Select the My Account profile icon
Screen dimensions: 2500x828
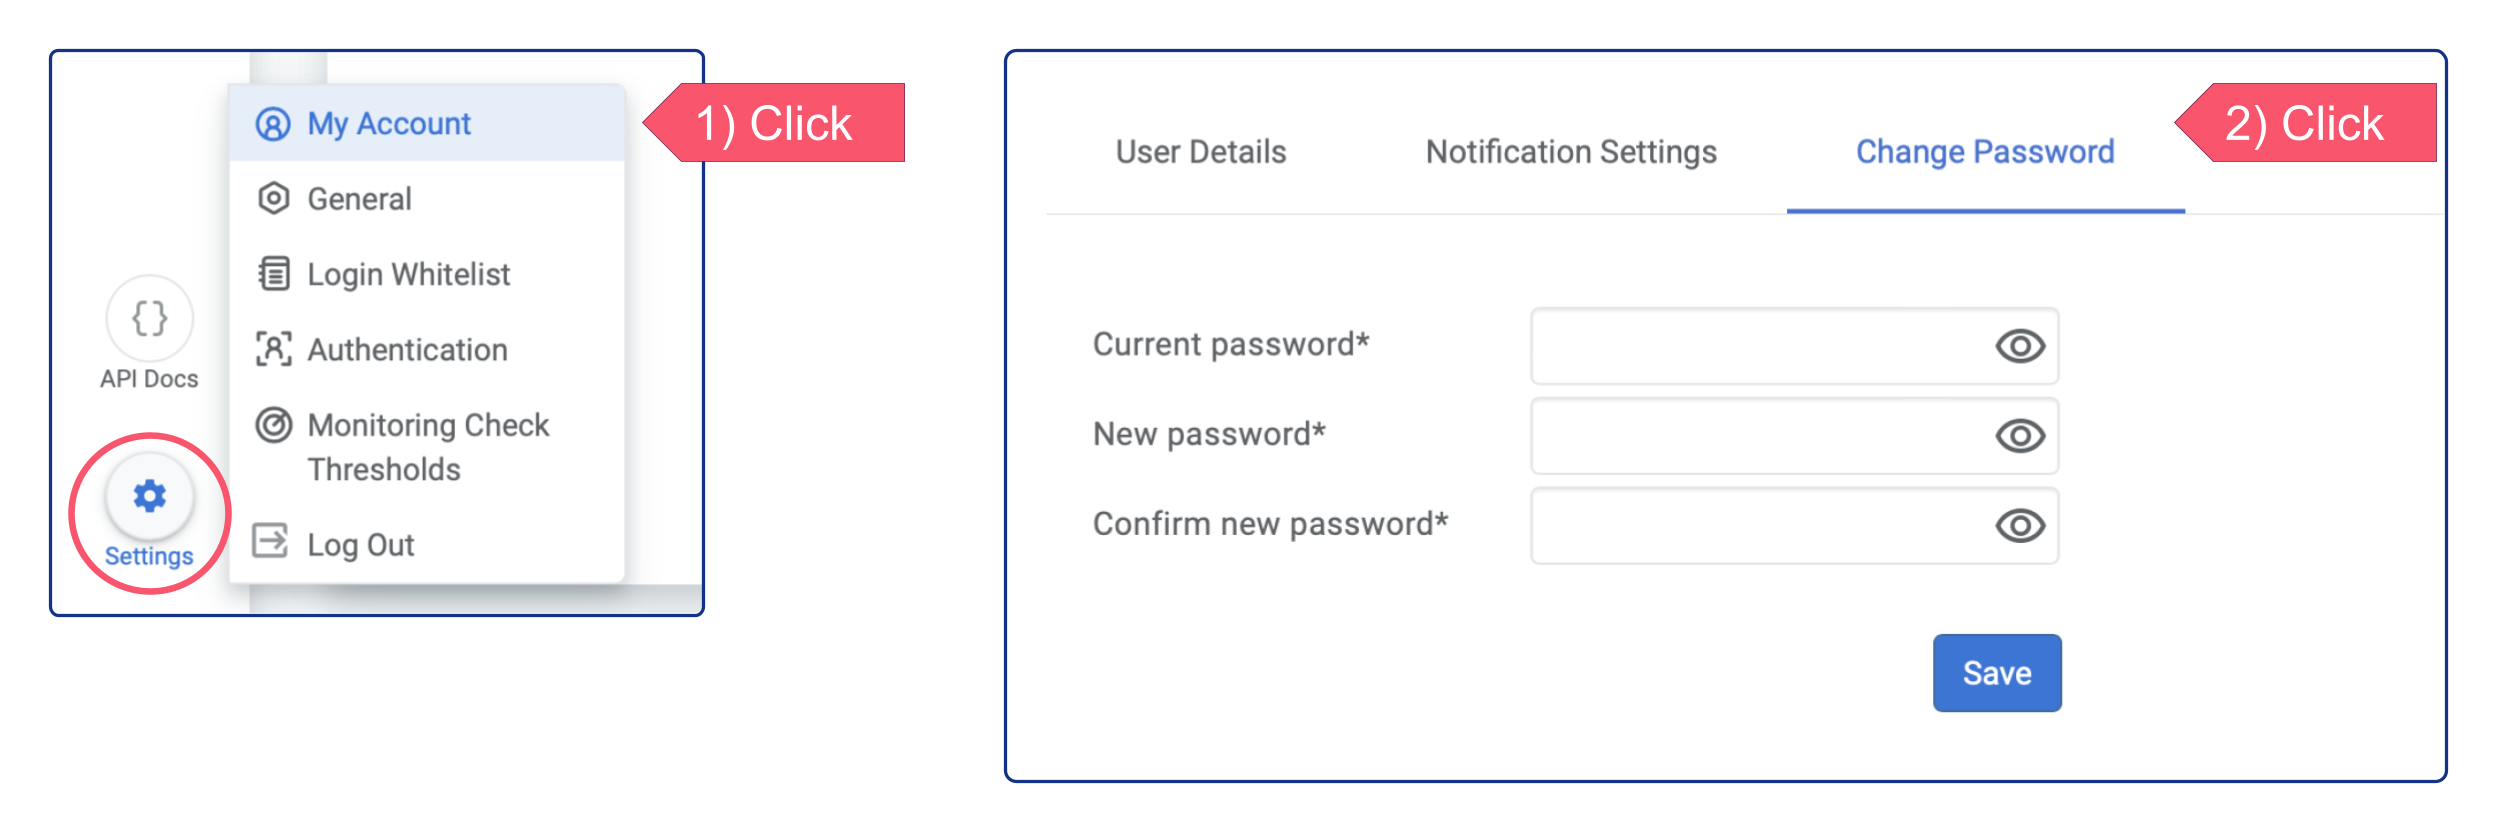point(270,124)
